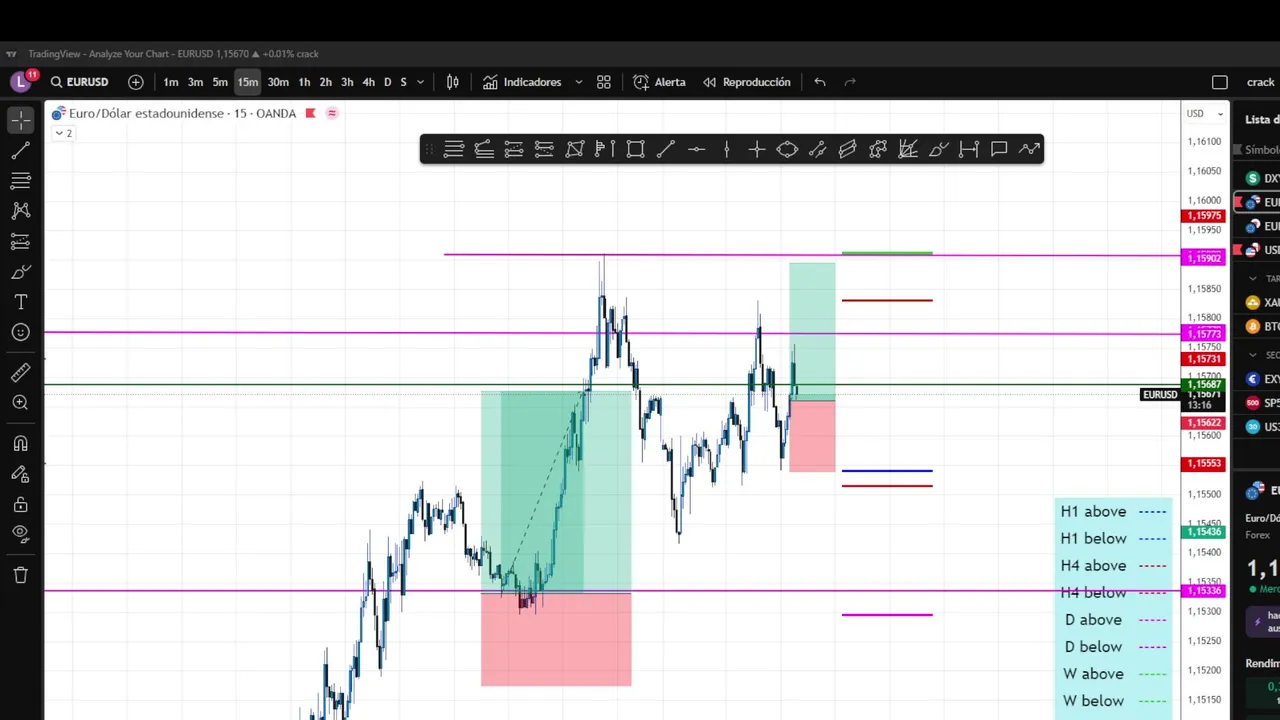Select the comment balloon tool in favorites bar
Screen dimensions: 1280x720
[x=999, y=149]
